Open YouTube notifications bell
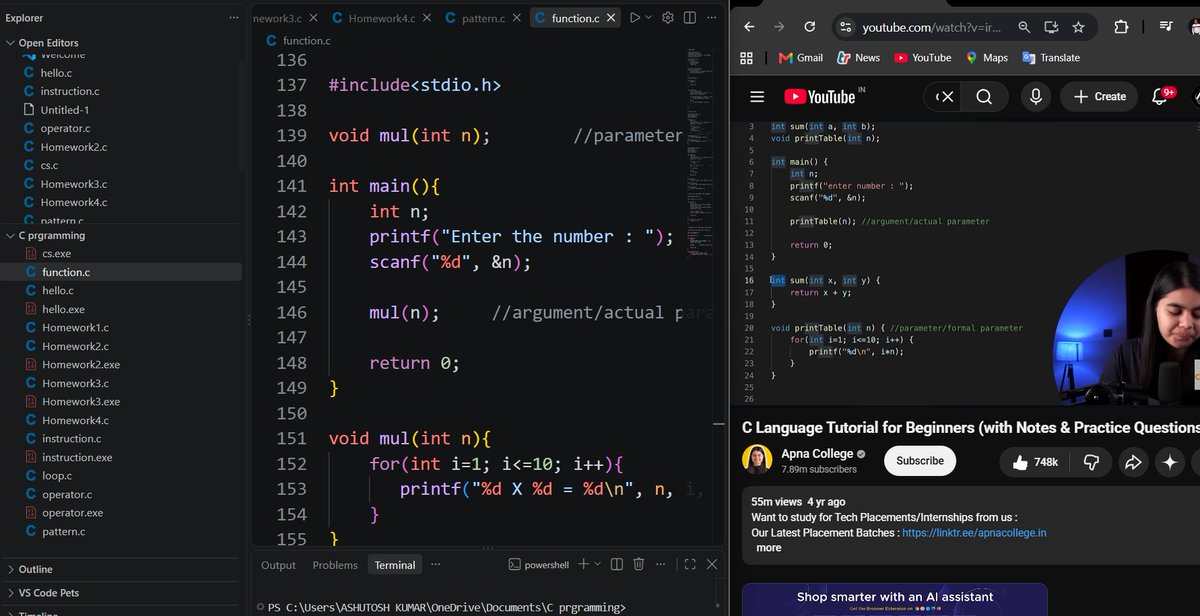Viewport: 1200px width, 616px height. [x=1160, y=97]
